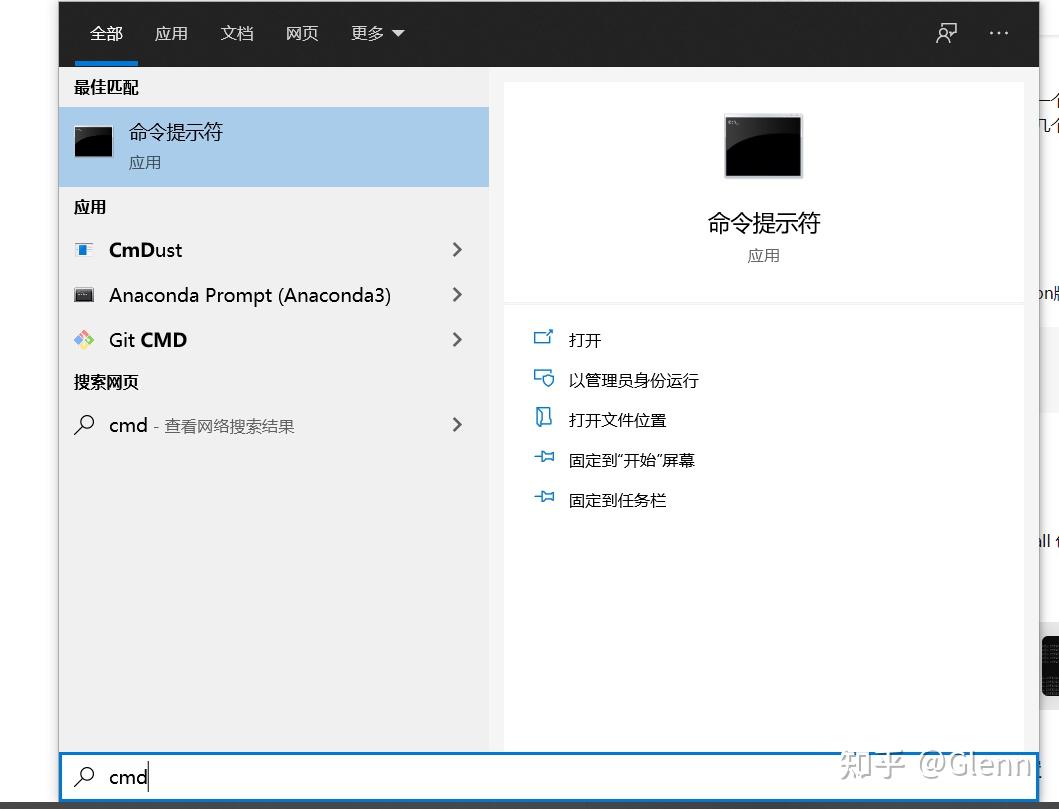Expand the CmDust result chevron
The width and height of the screenshot is (1059, 809).
(x=457, y=250)
